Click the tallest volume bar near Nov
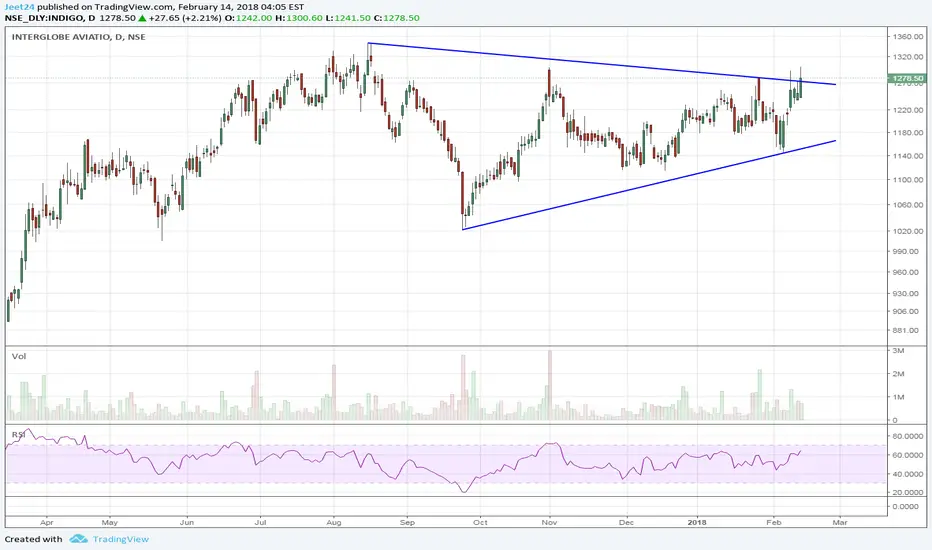 click(x=550, y=385)
